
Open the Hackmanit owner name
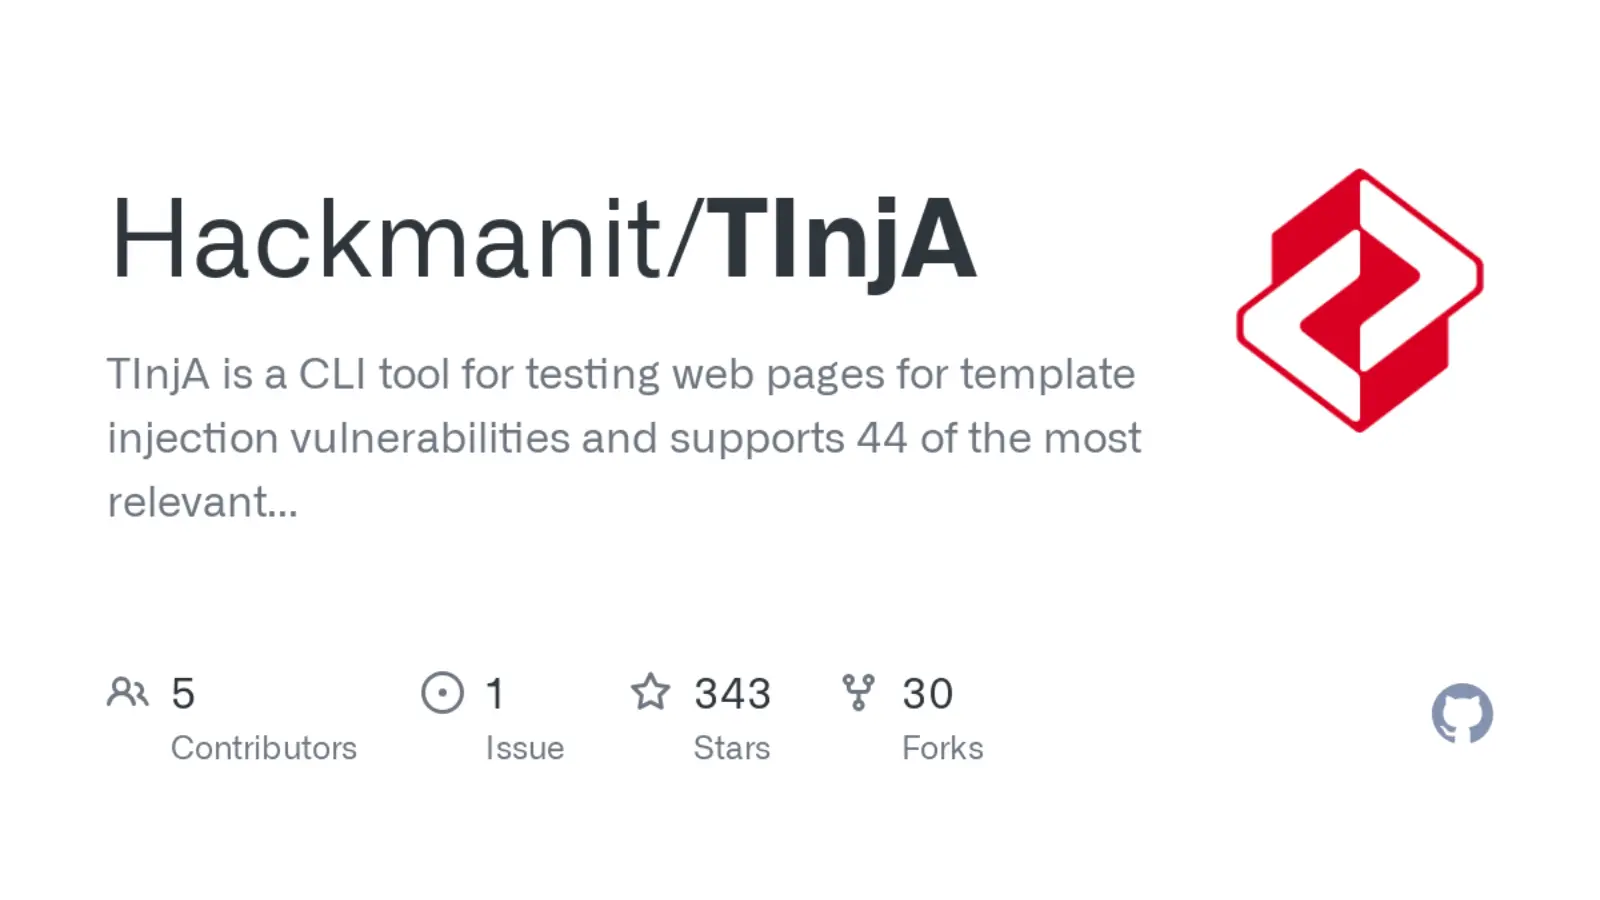coord(385,240)
